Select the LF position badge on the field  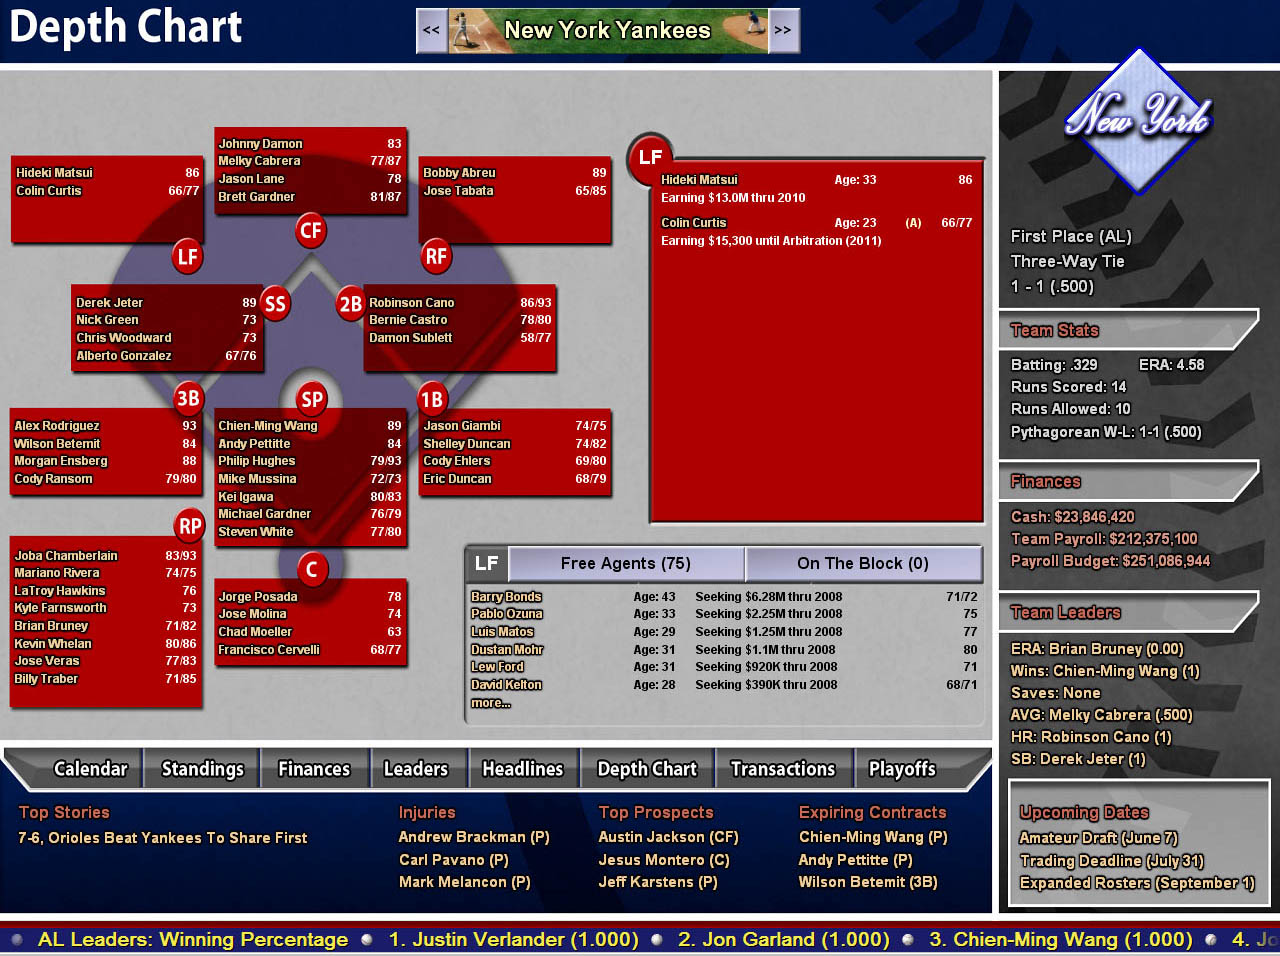click(187, 257)
